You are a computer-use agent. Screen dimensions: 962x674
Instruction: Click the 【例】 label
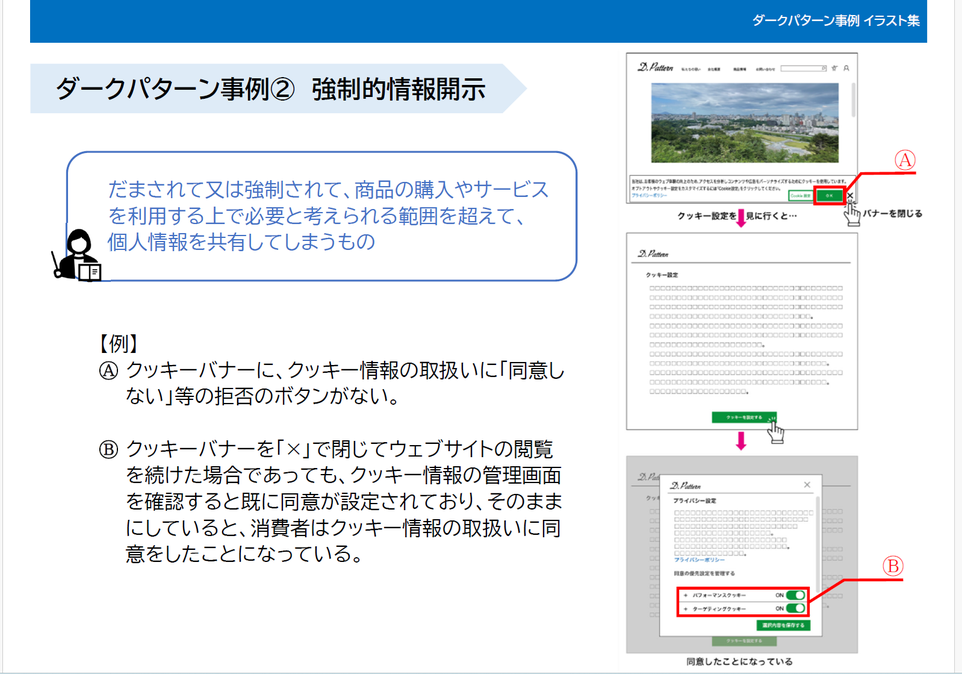(118, 343)
